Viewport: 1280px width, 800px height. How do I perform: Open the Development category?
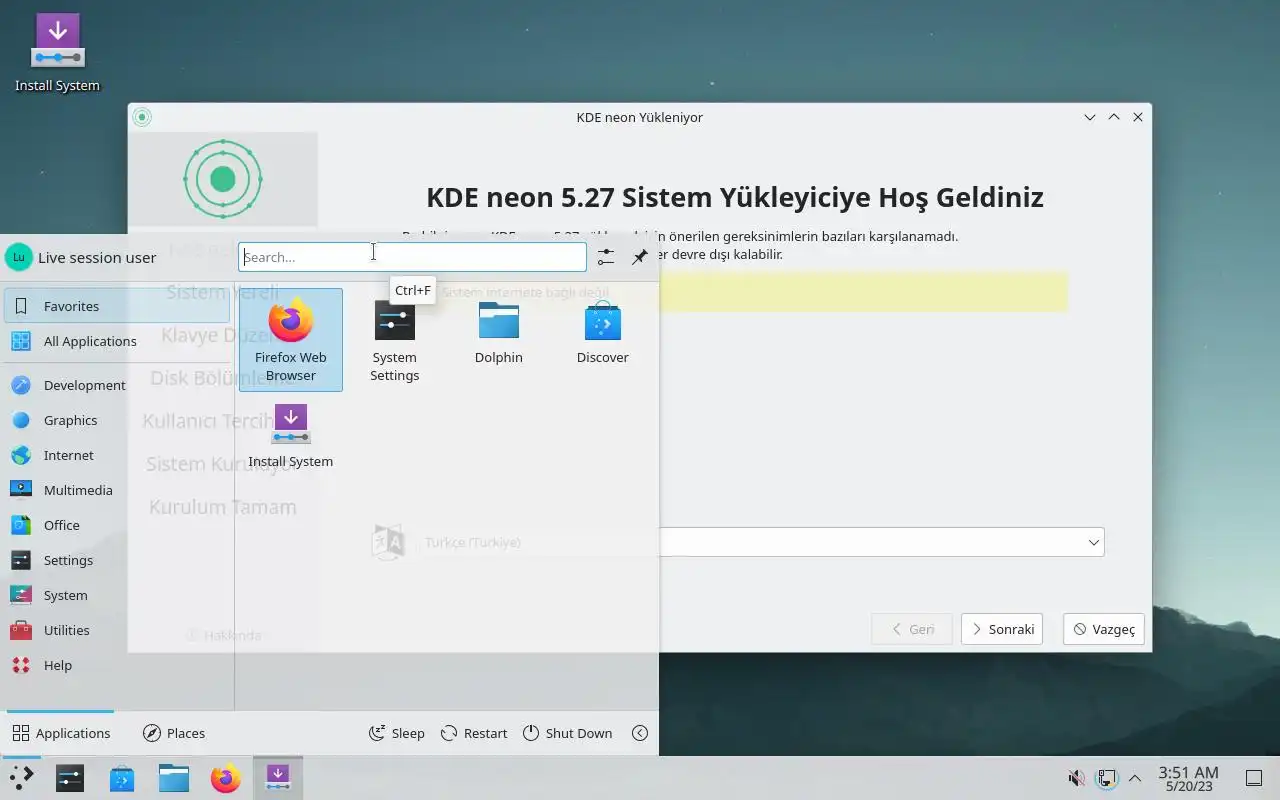tap(117, 385)
